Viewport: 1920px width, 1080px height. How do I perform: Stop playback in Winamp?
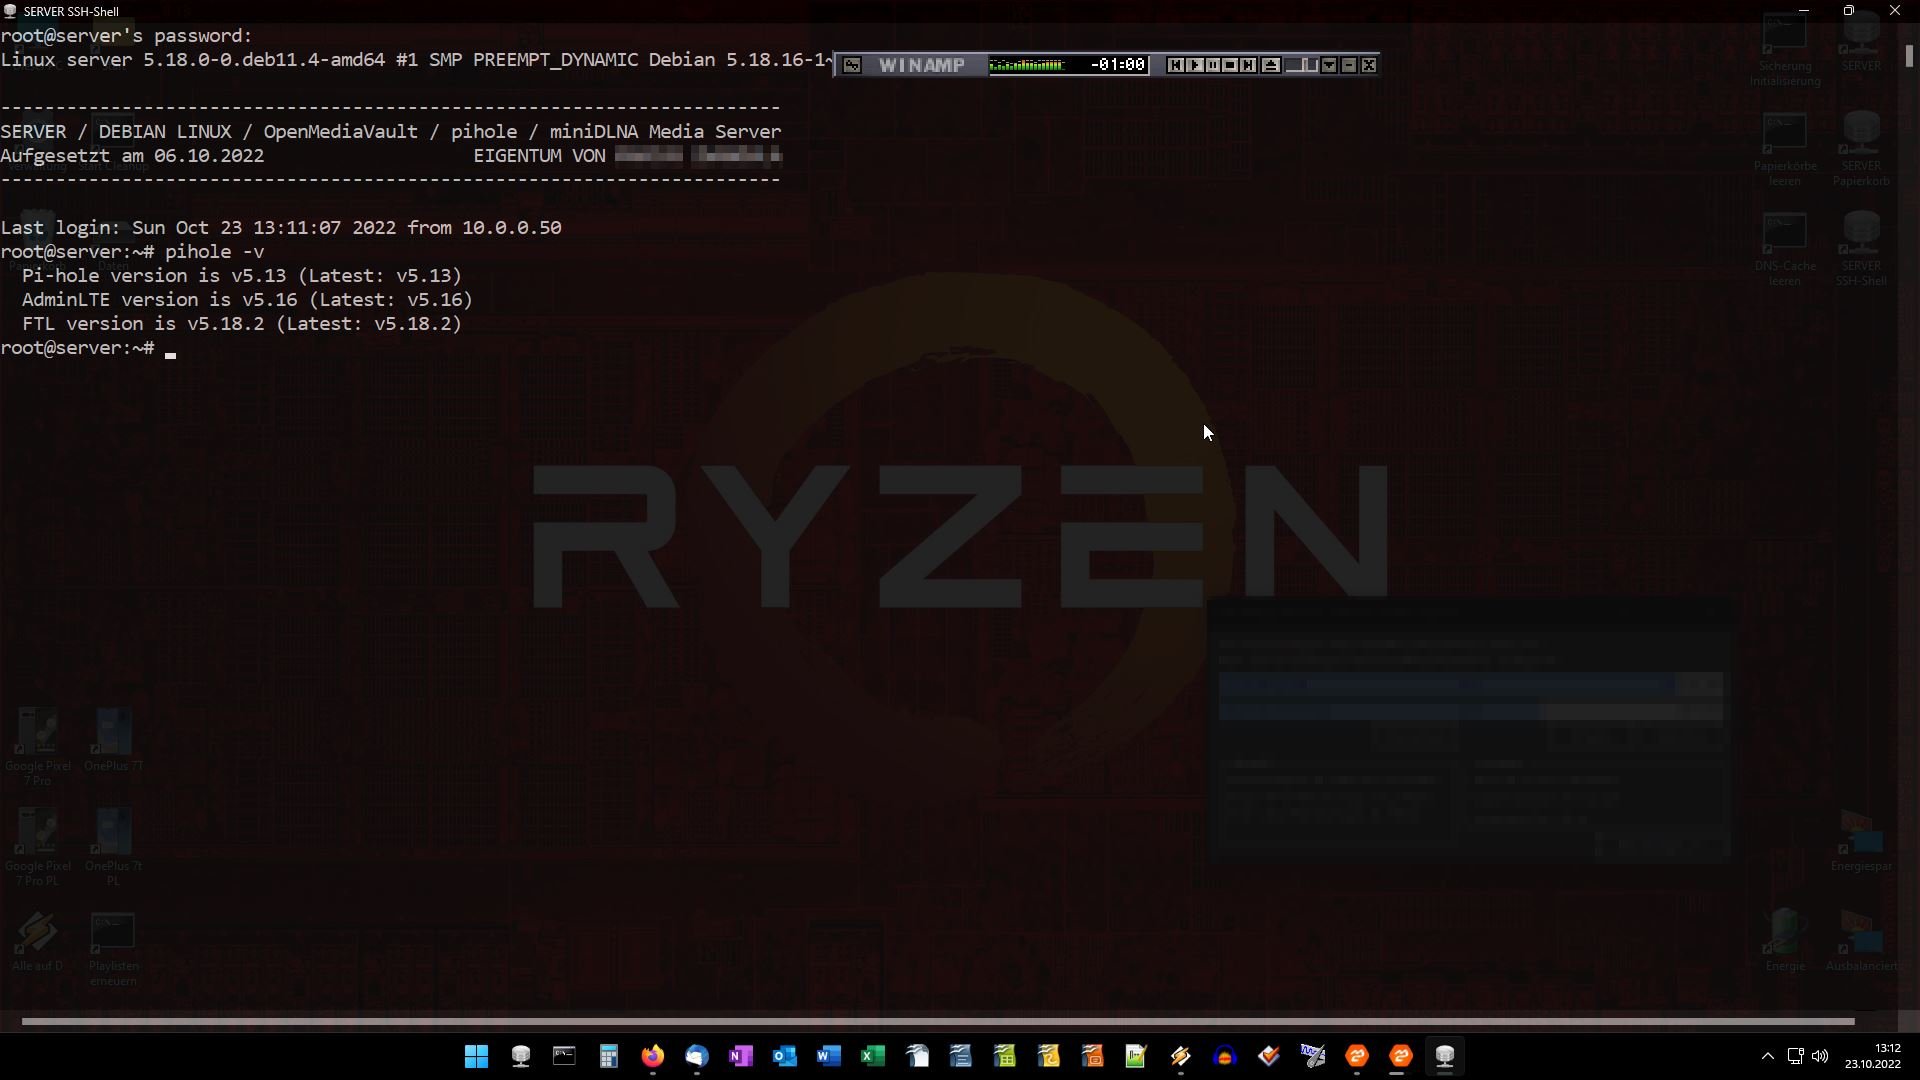tap(1230, 65)
